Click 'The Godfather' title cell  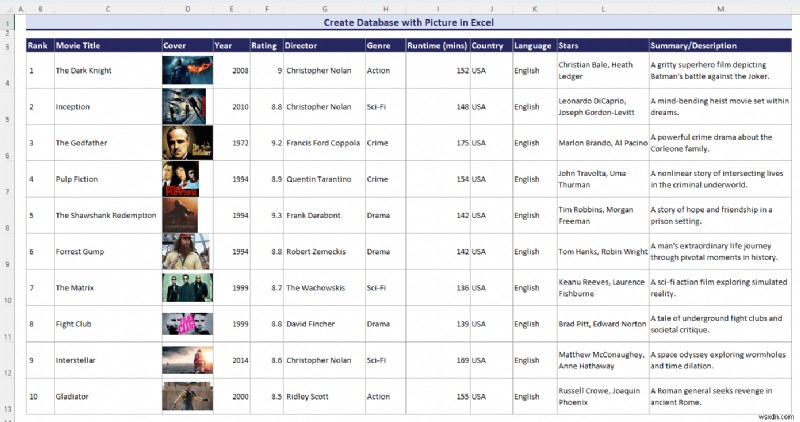pyautogui.click(x=108, y=143)
